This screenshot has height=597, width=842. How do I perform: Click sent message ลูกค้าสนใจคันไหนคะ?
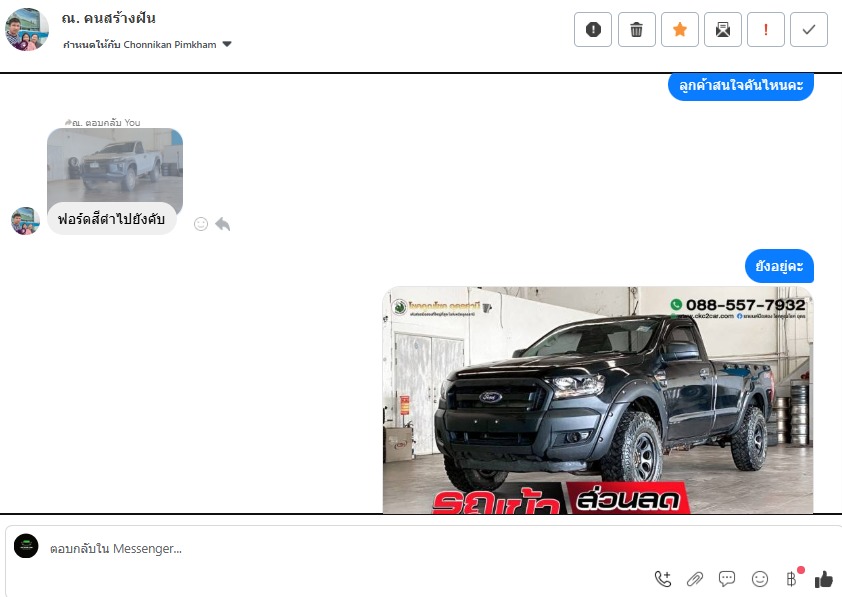pyautogui.click(x=741, y=86)
